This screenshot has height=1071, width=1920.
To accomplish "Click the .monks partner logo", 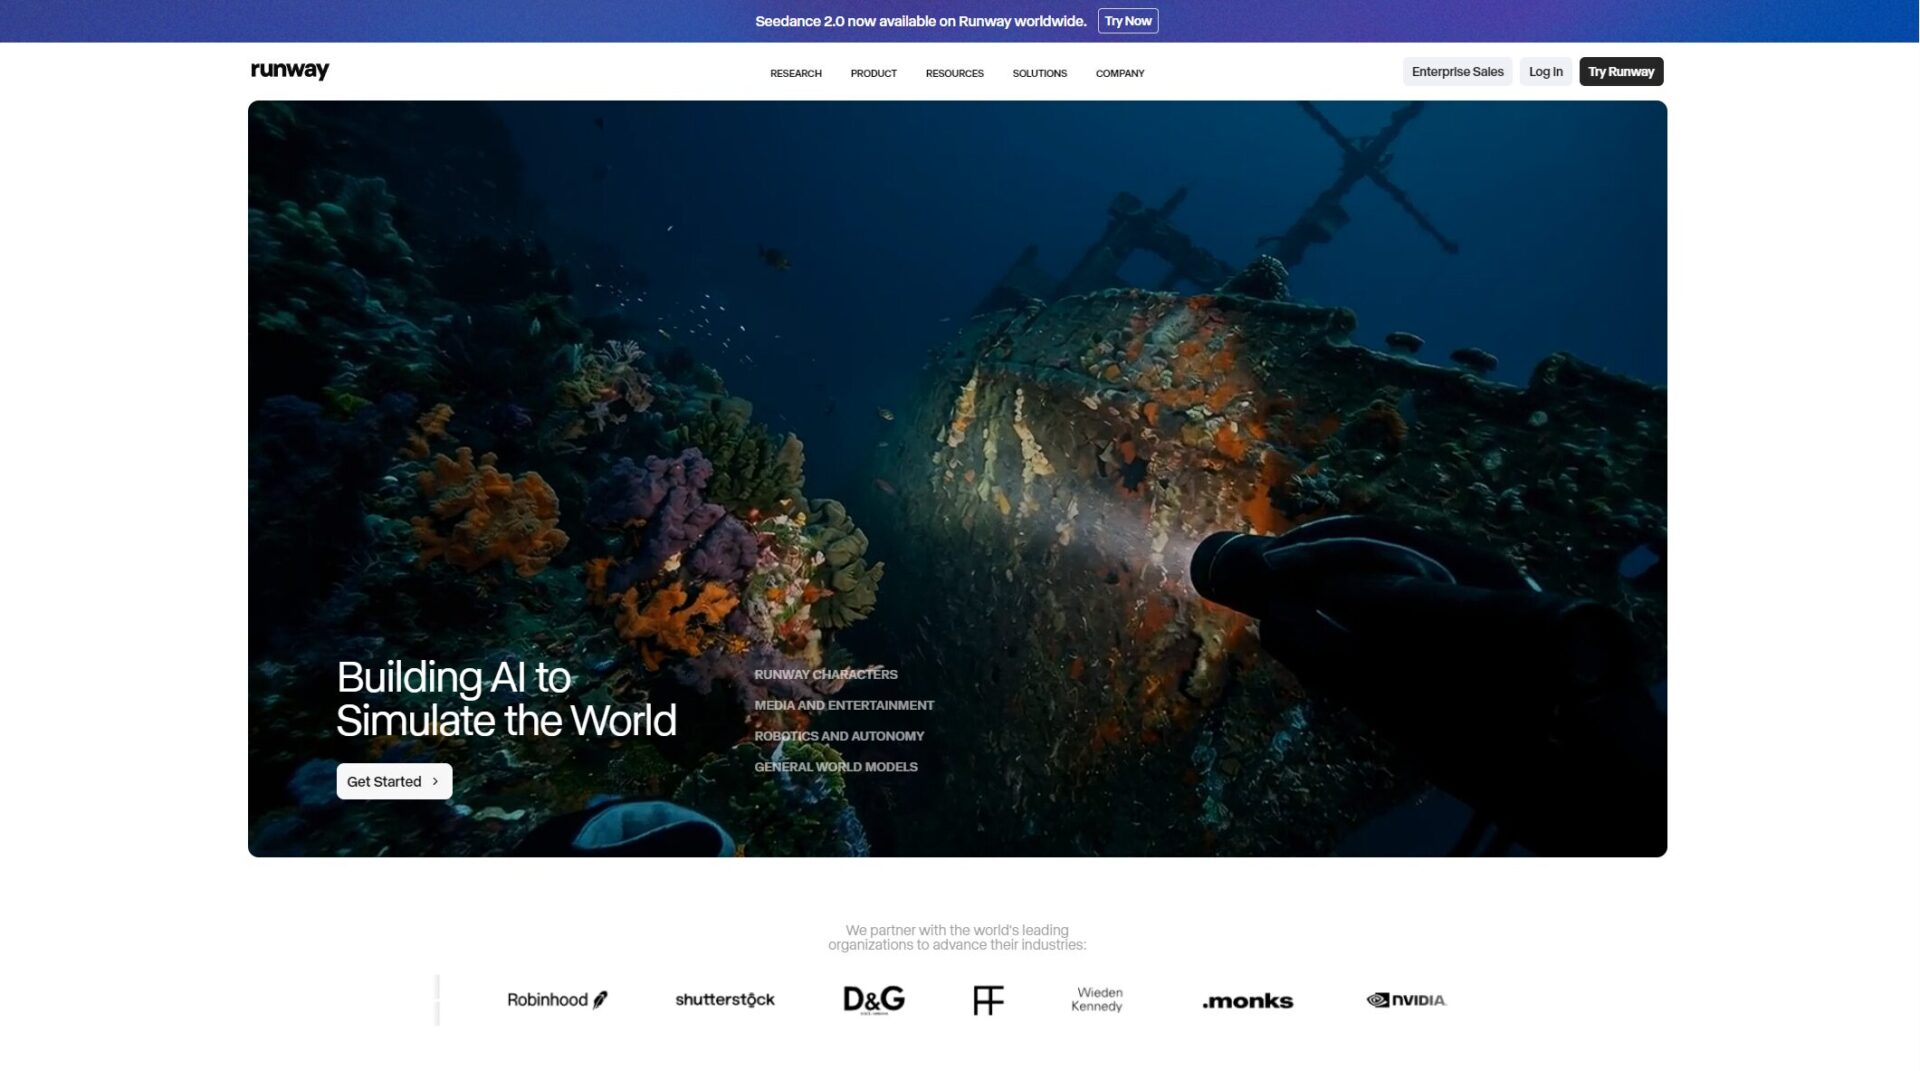I will [x=1247, y=1001].
